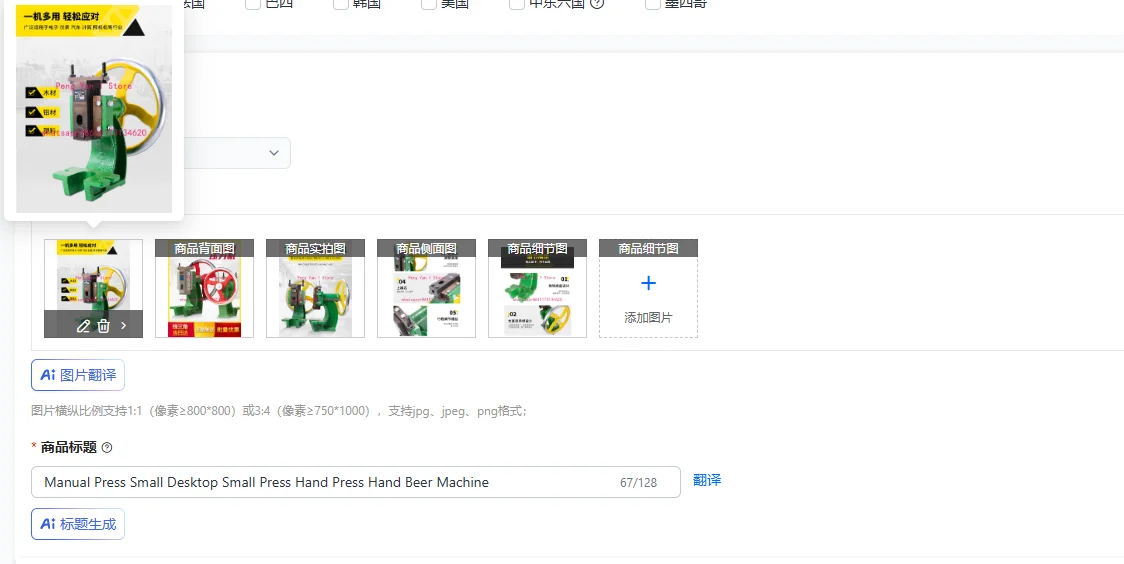
Task: Click into the 商品标题 text field
Action: click(x=356, y=482)
